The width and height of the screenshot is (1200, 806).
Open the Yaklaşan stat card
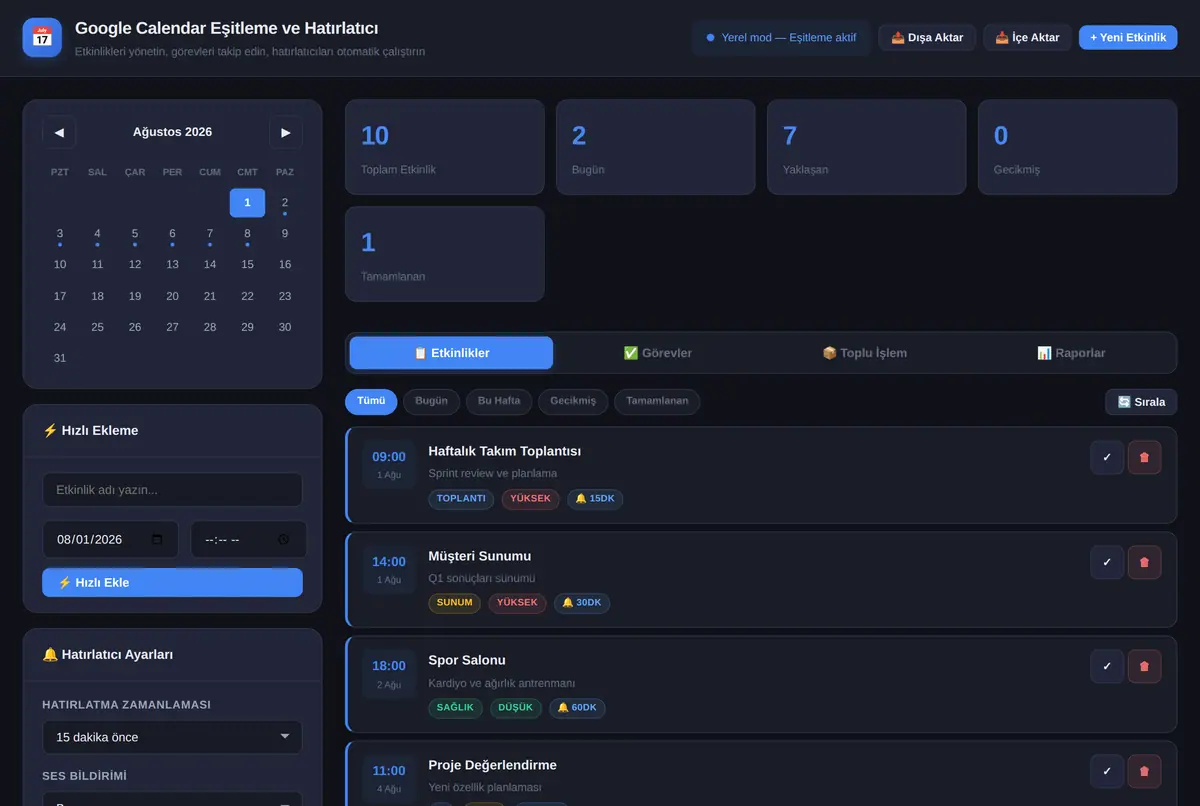click(867, 147)
